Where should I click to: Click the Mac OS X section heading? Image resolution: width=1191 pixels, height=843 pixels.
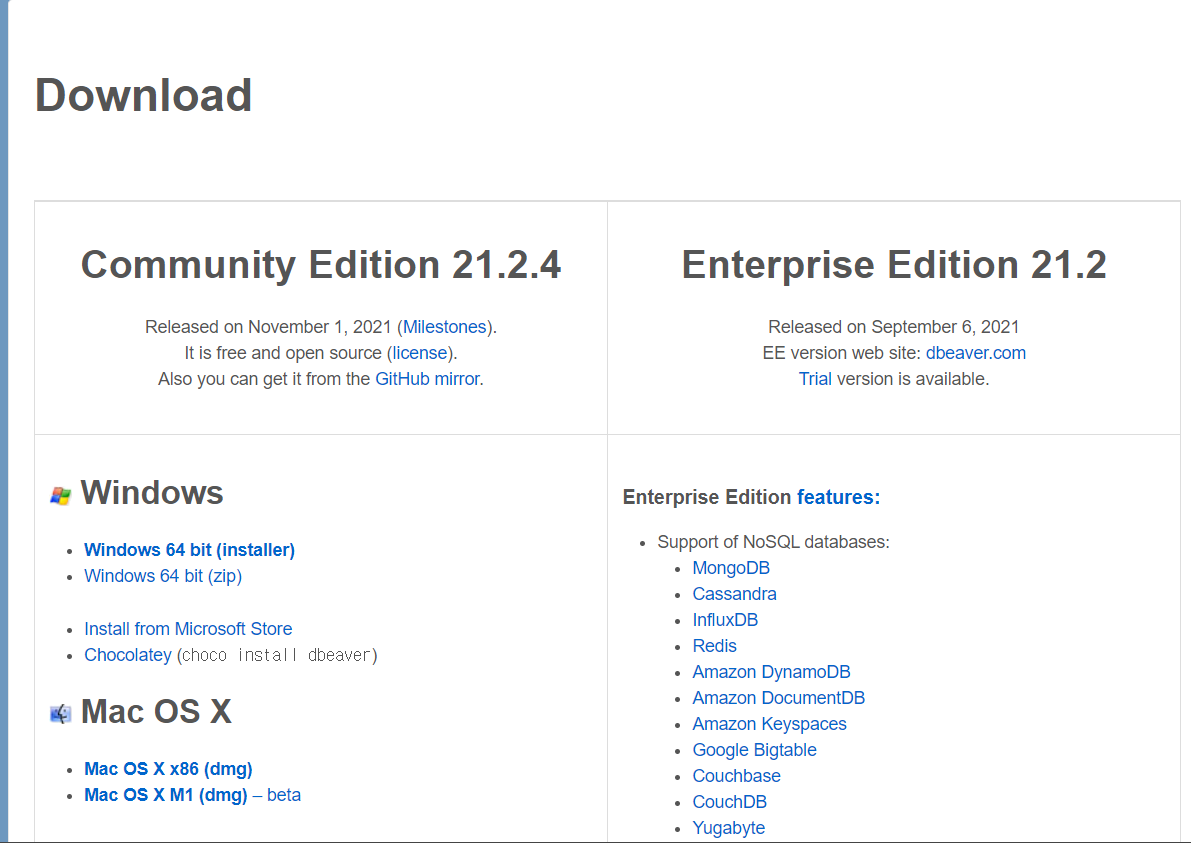coord(156,712)
